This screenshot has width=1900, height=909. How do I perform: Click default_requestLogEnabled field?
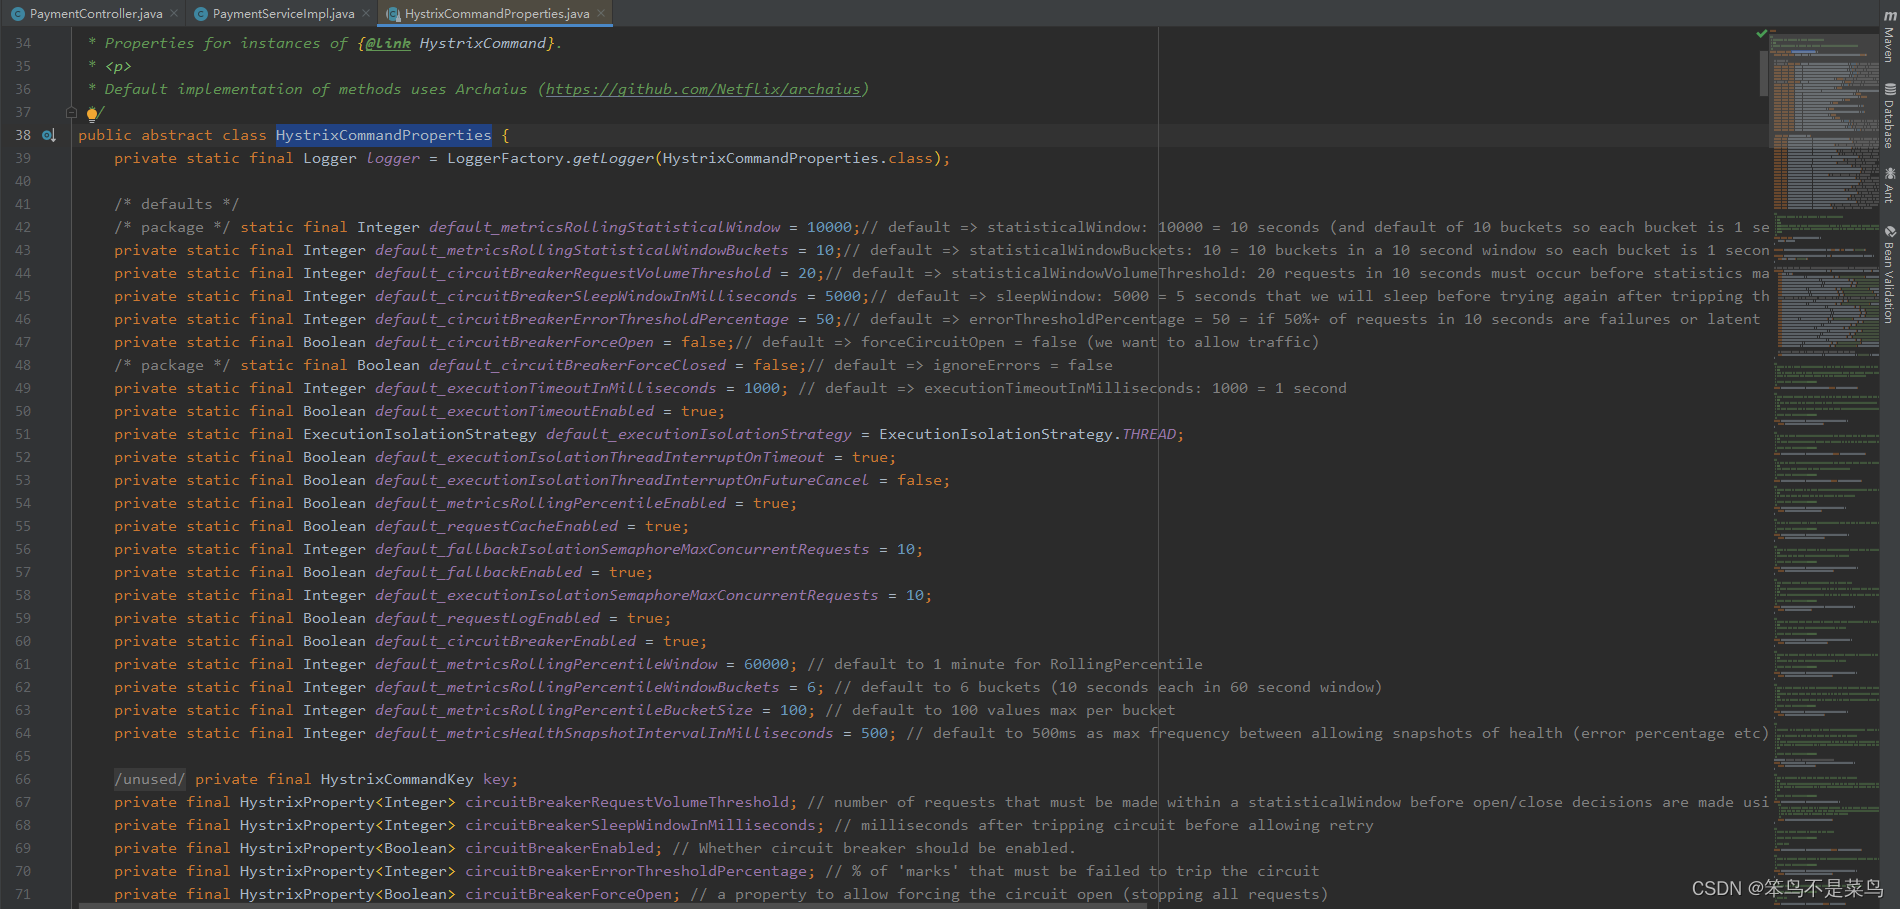click(x=487, y=618)
